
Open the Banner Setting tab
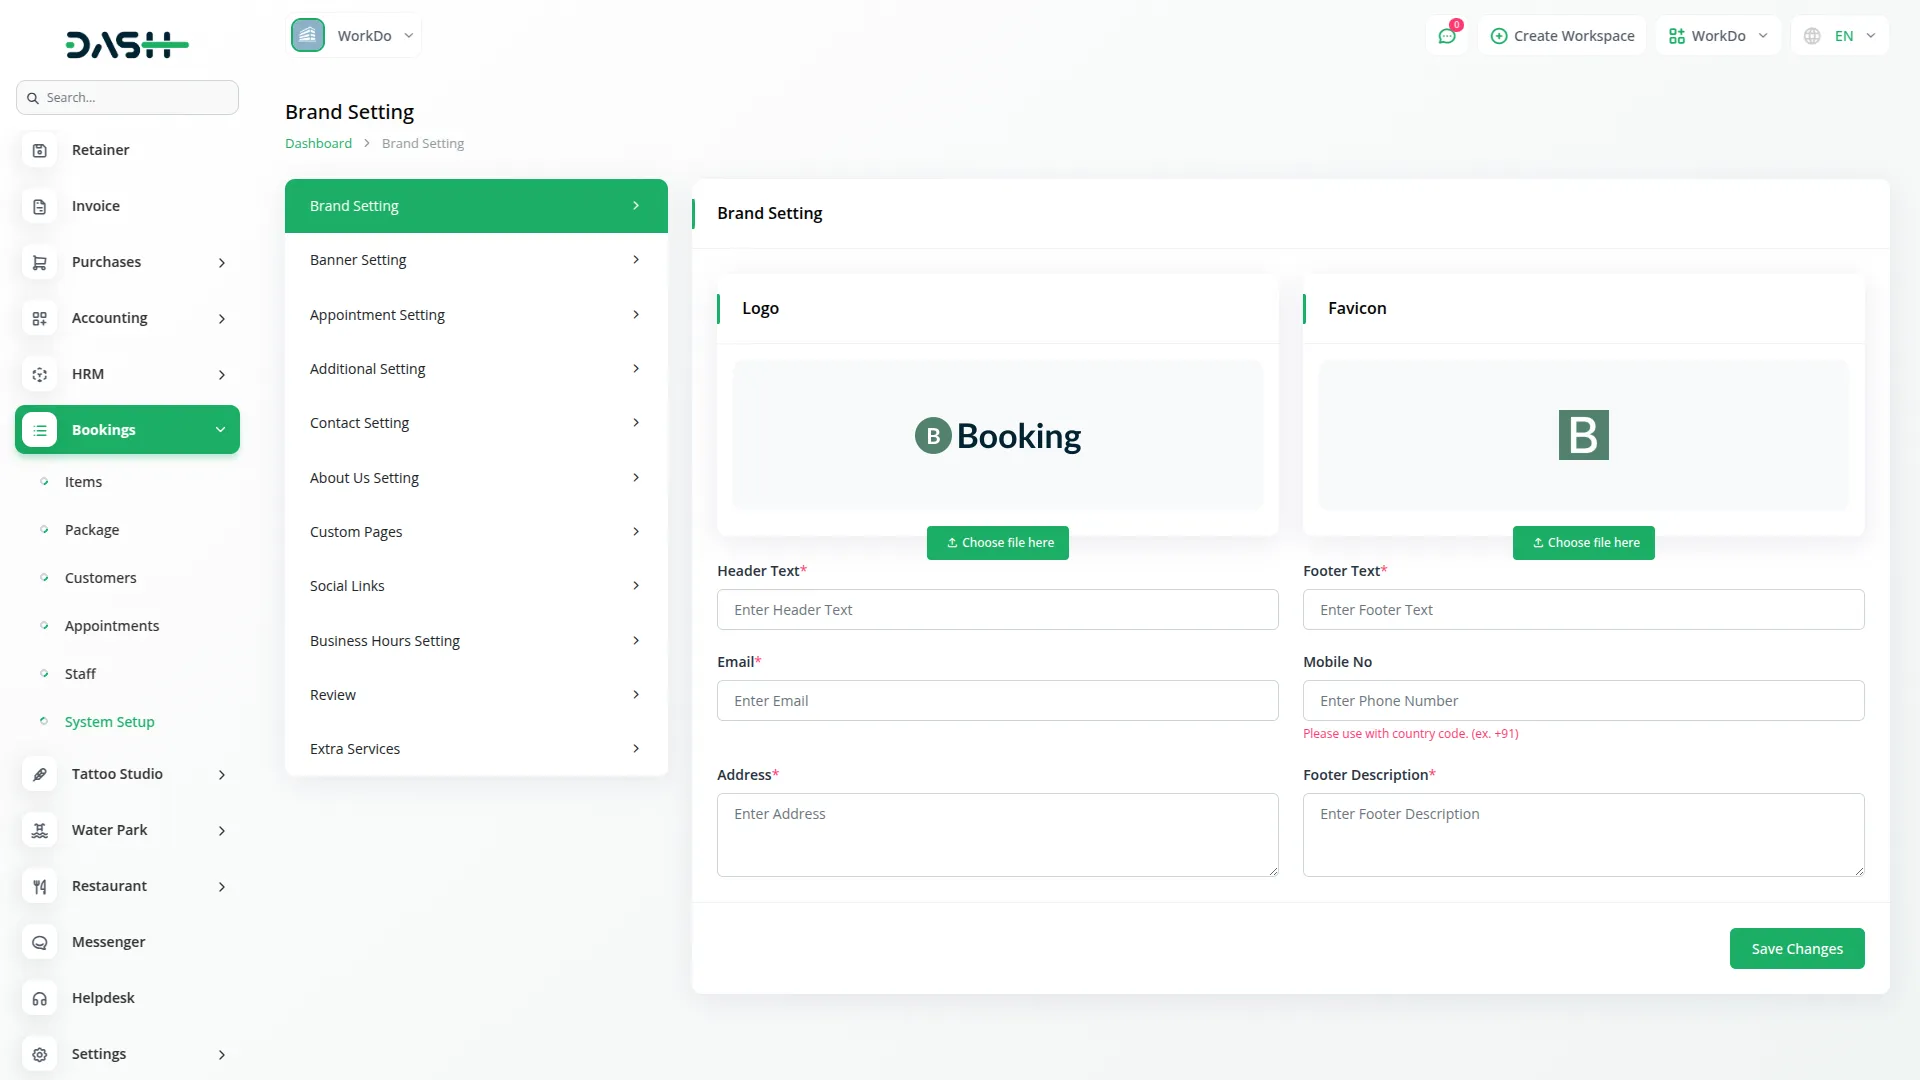tap(476, 260)
